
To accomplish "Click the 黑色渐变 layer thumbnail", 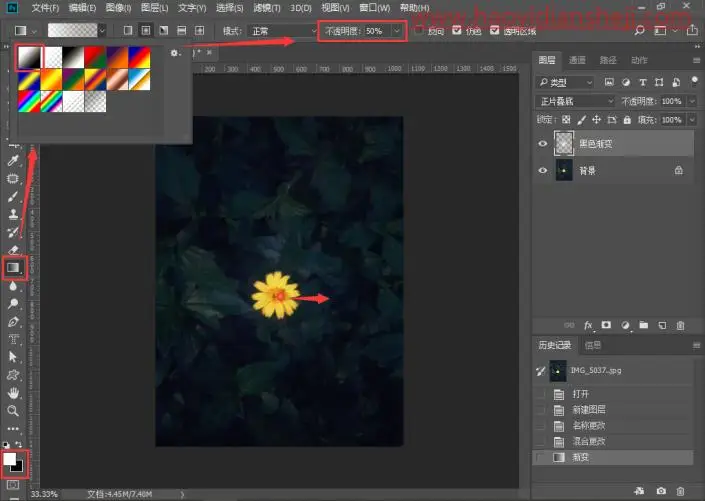I will point(564,143).
